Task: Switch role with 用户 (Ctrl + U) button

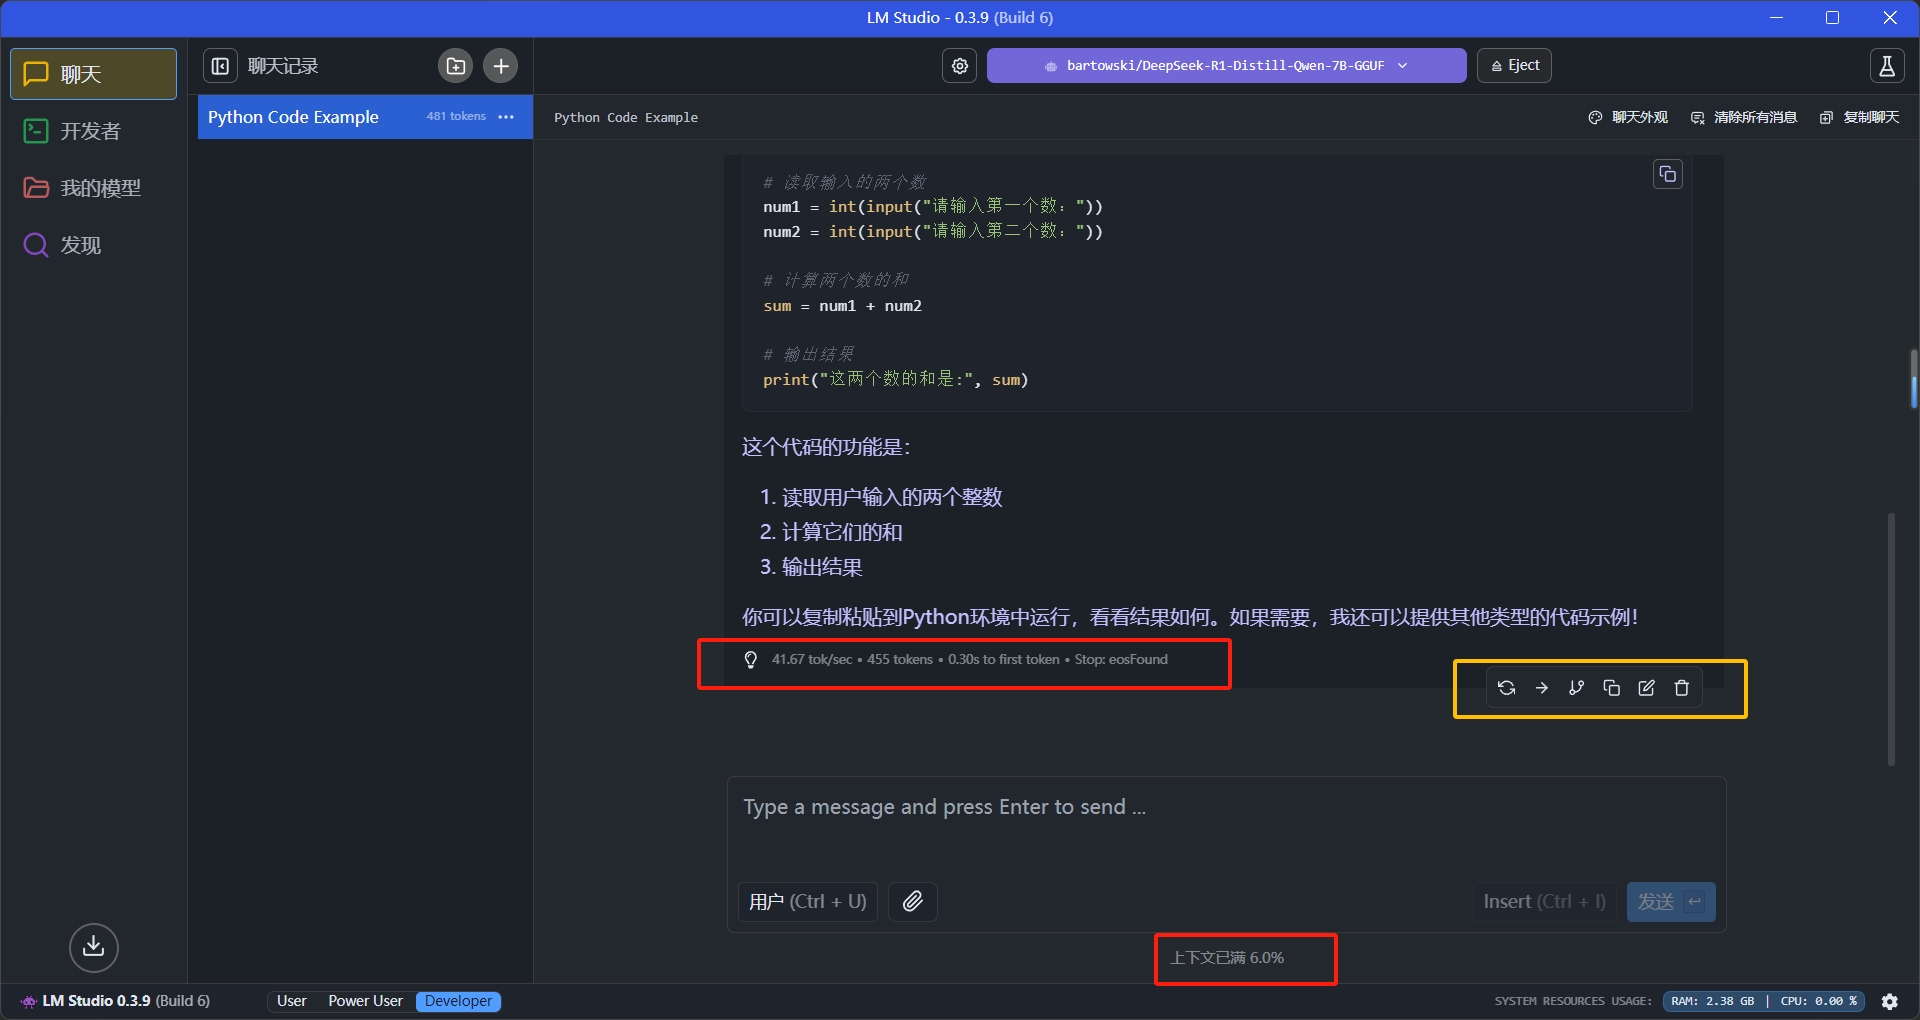Action: click(808, 902)
